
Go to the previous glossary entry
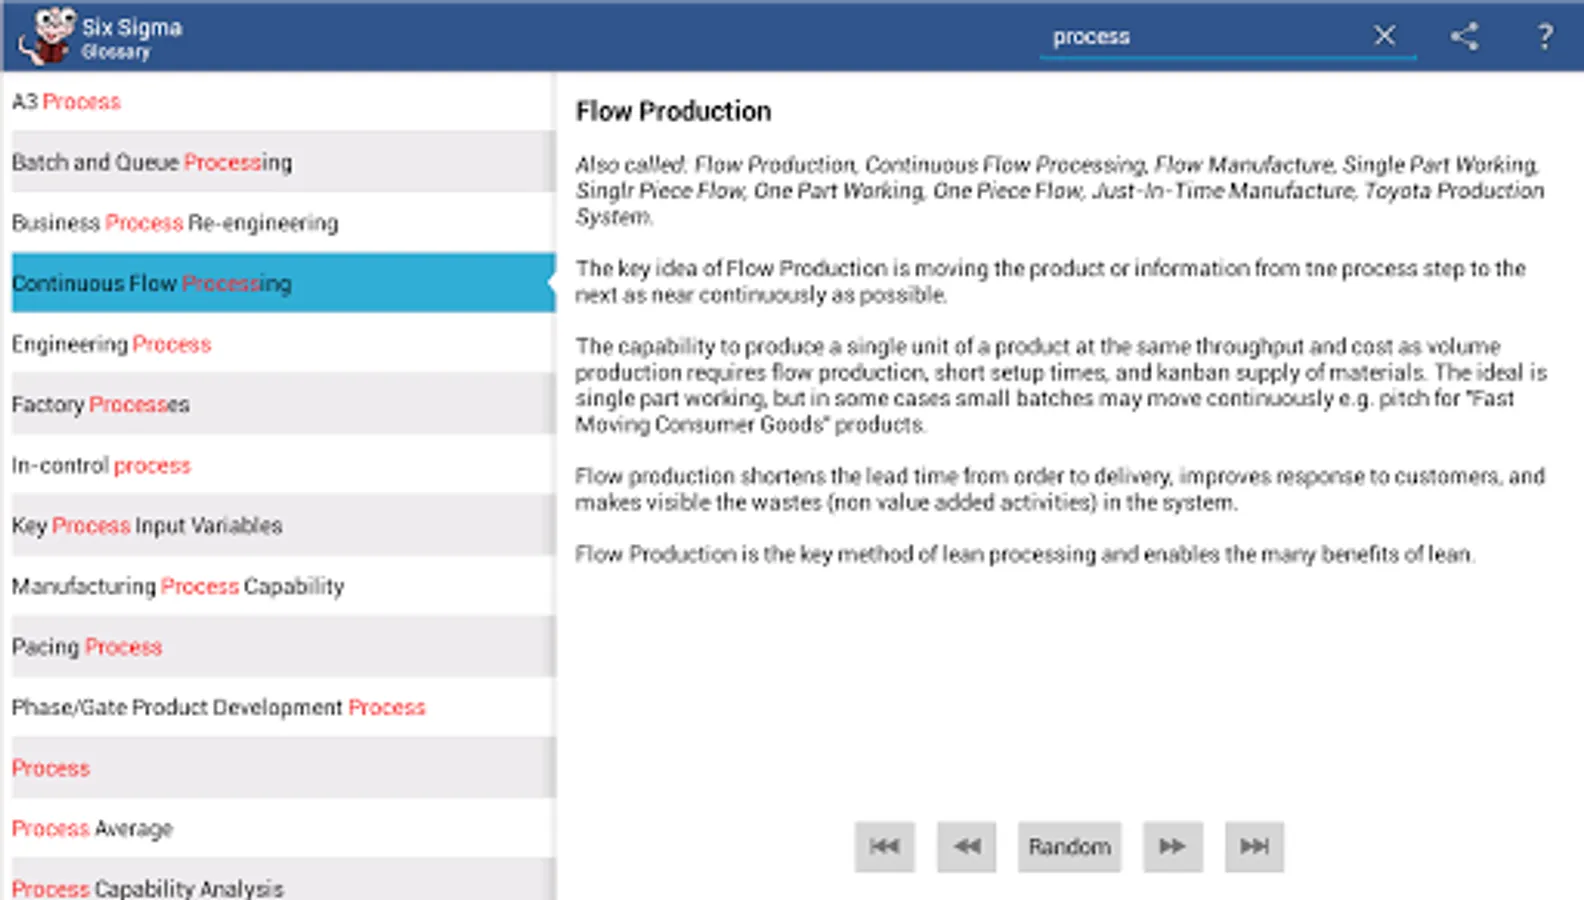tap(966, 846)
